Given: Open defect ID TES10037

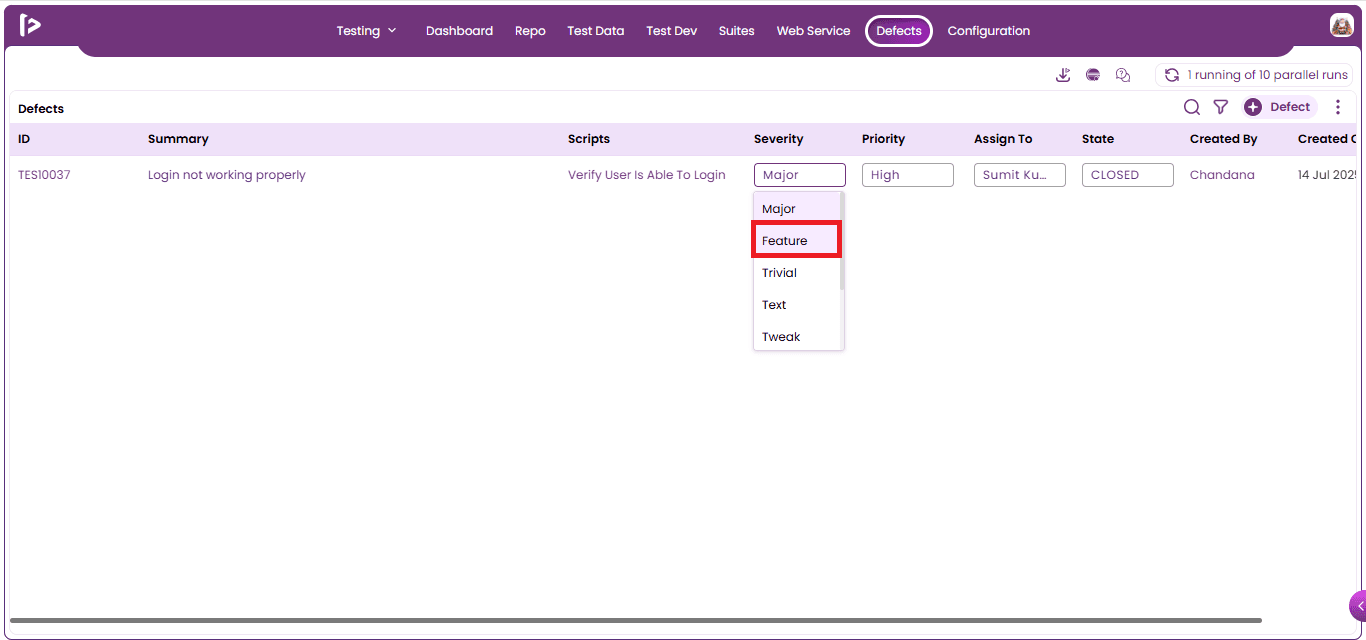Looking at the screenshot, I should (x=44, y=175).
